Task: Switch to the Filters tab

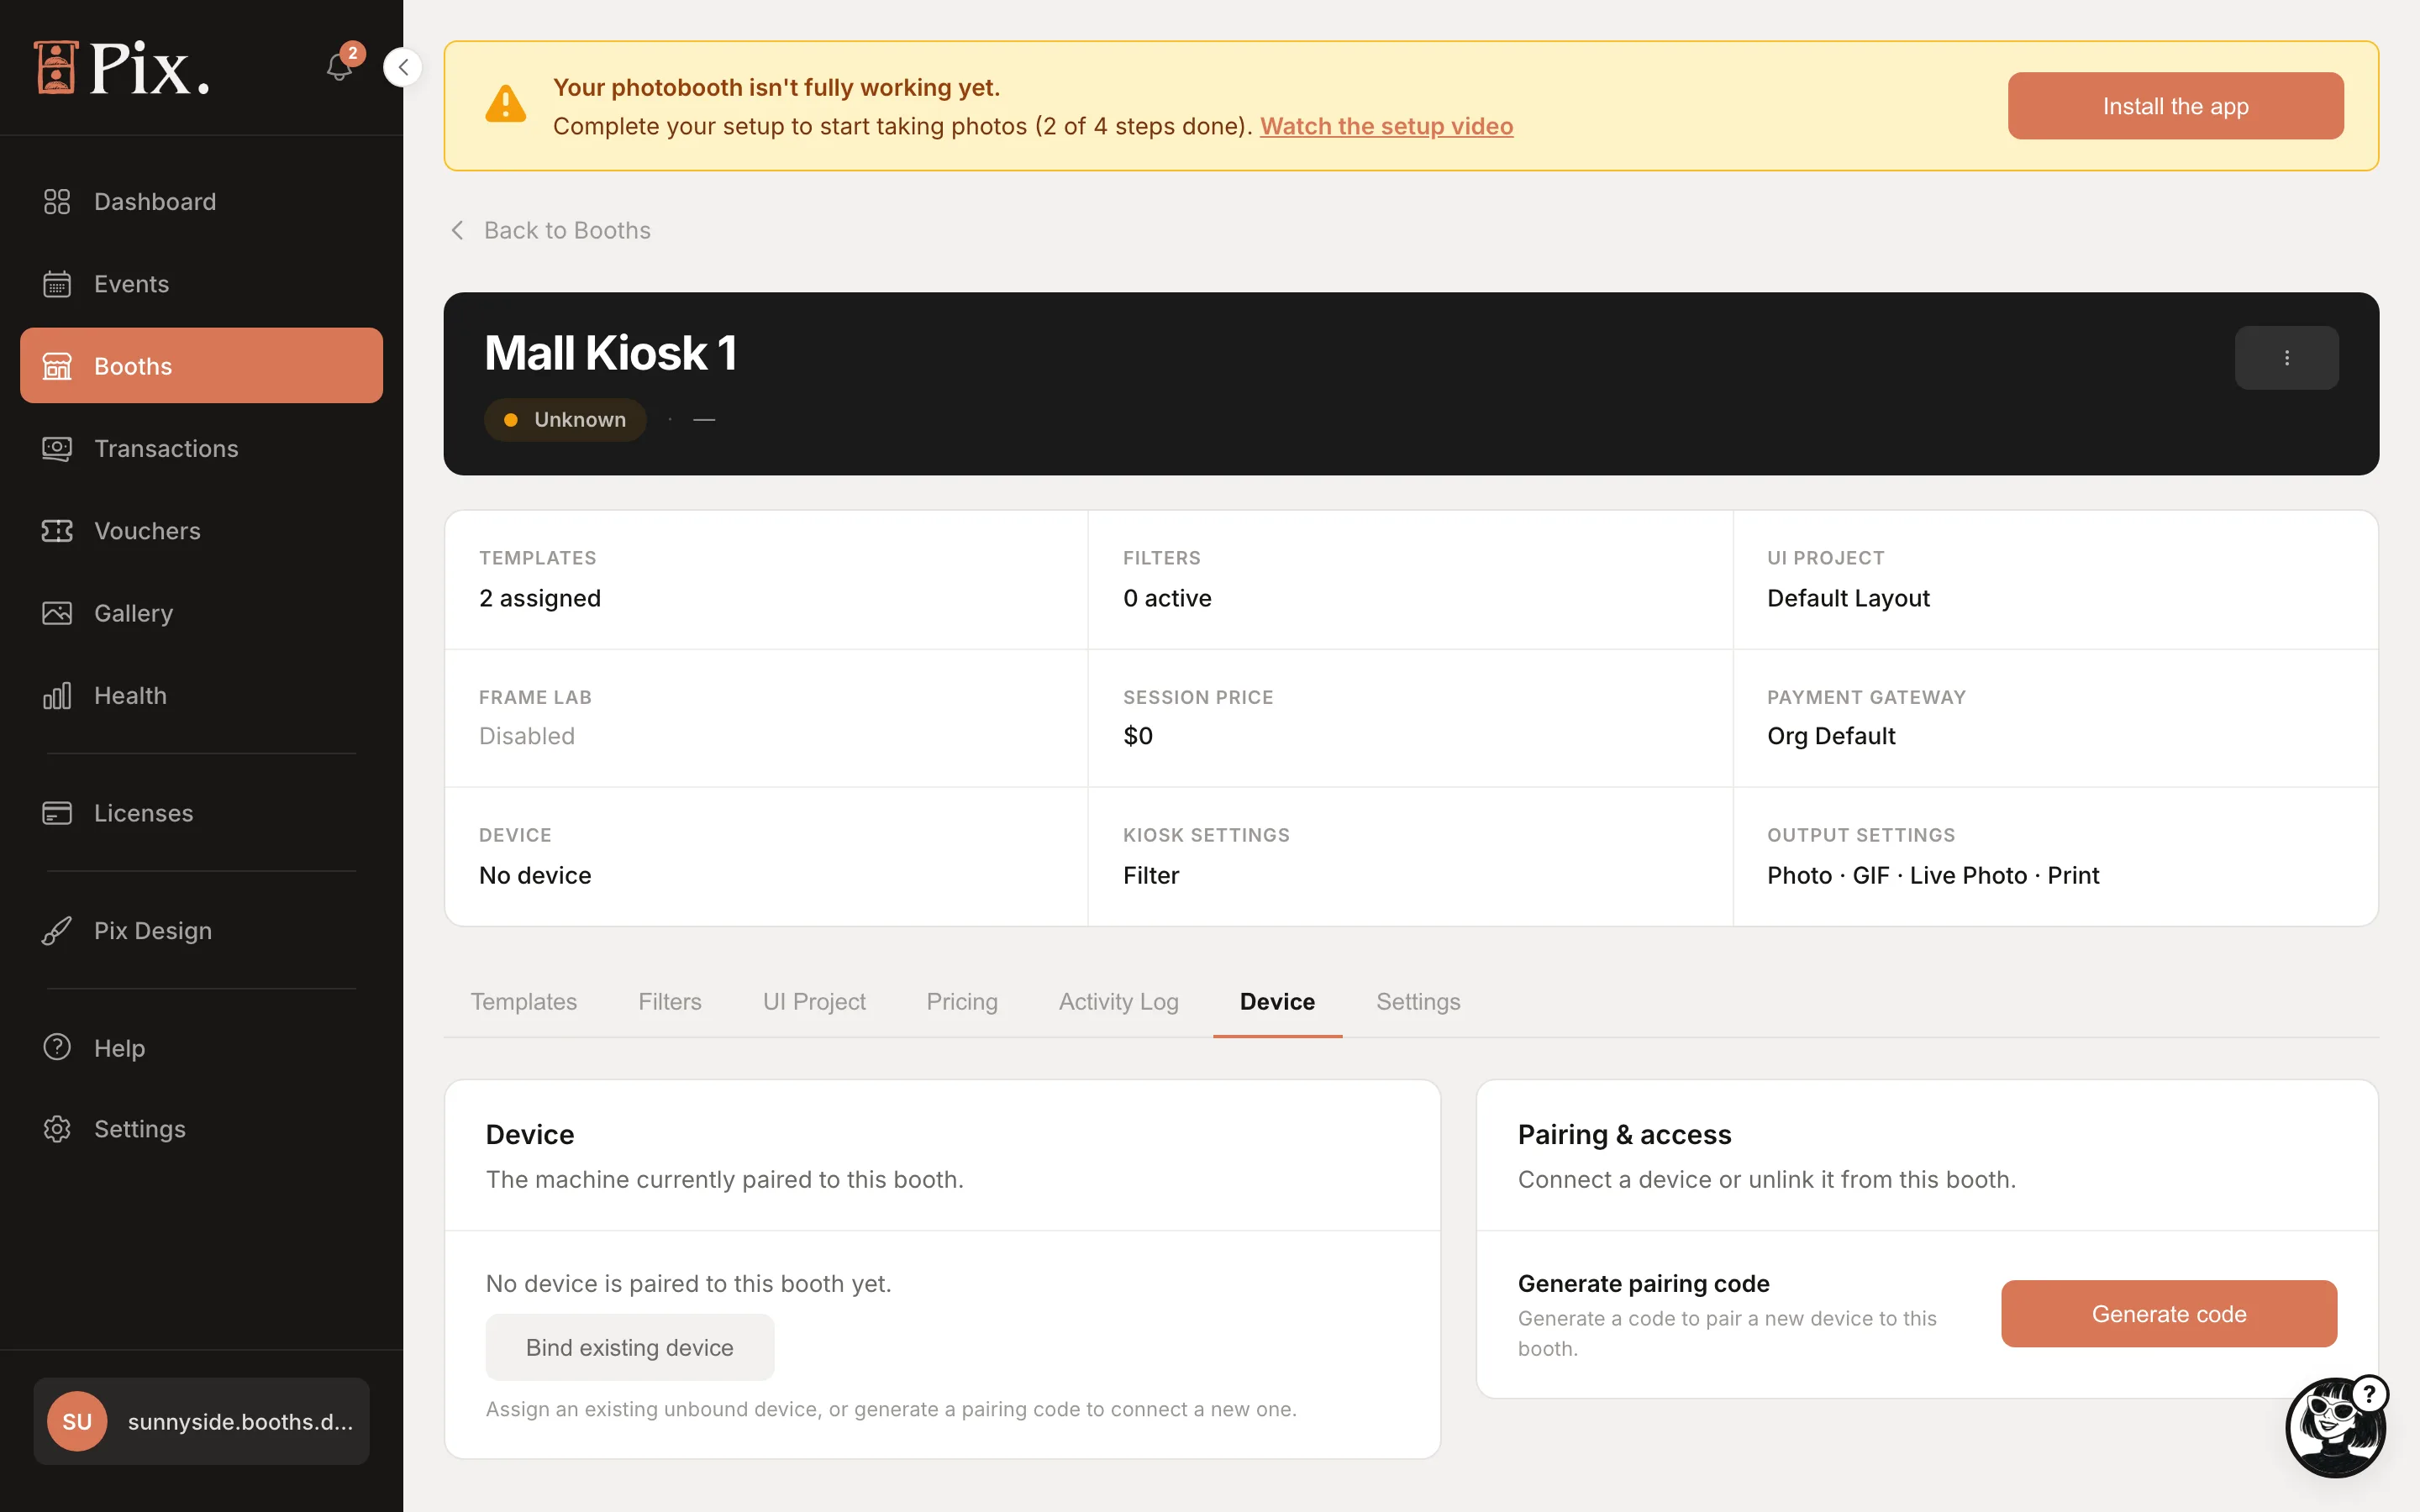Action: (x=670, y=1001)
